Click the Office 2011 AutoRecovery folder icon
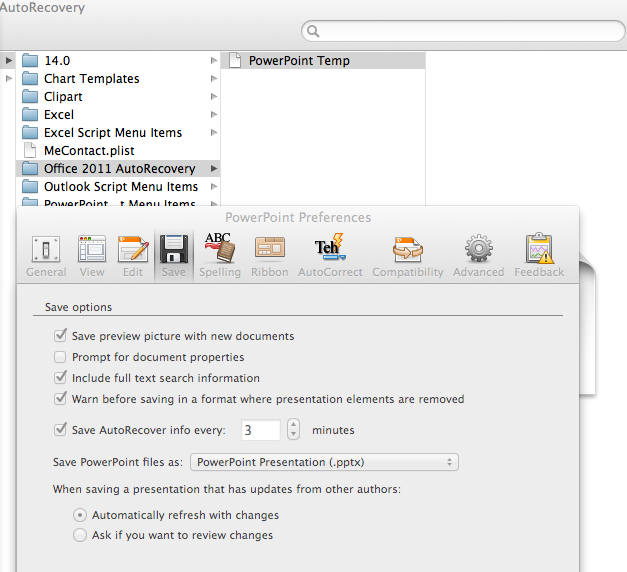The image size is (627, 572). point(30,169)
